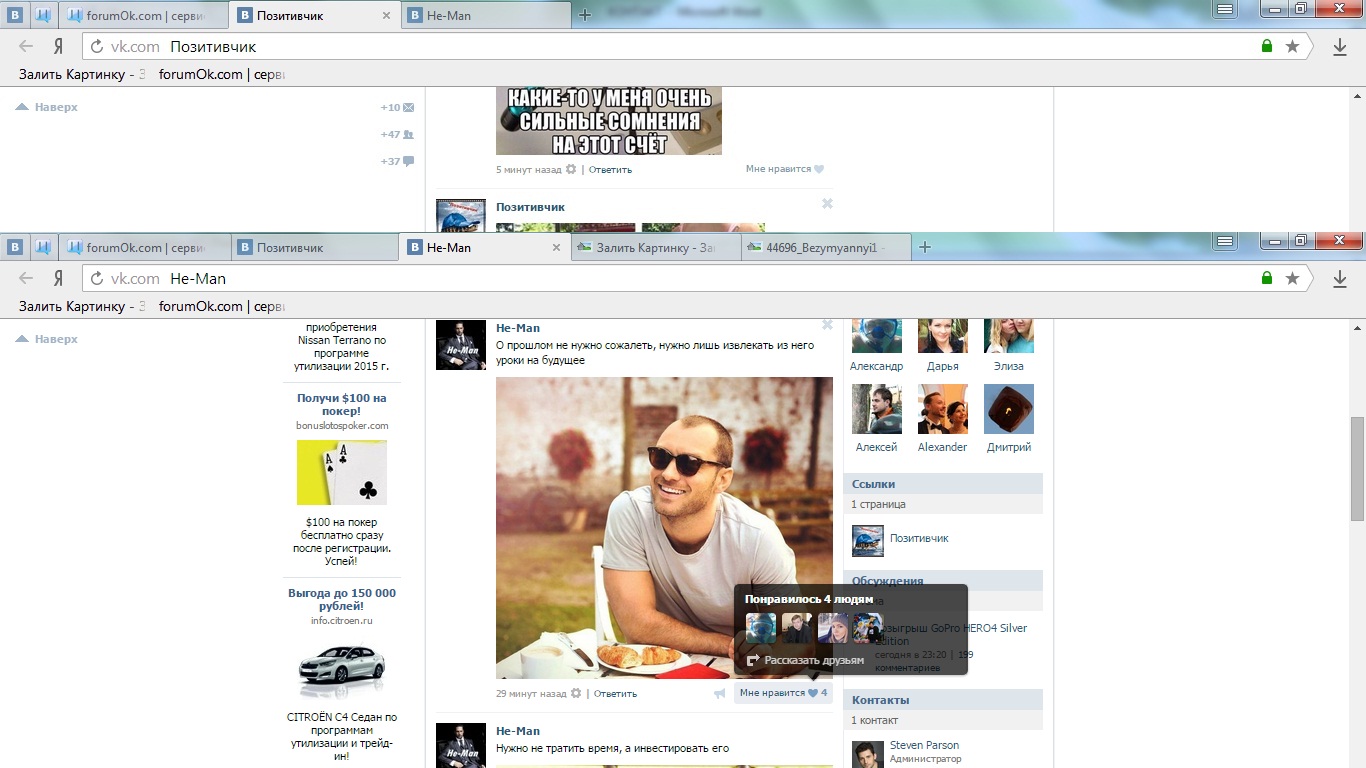Click the +10 messages envelope icon

click(408, 107)
